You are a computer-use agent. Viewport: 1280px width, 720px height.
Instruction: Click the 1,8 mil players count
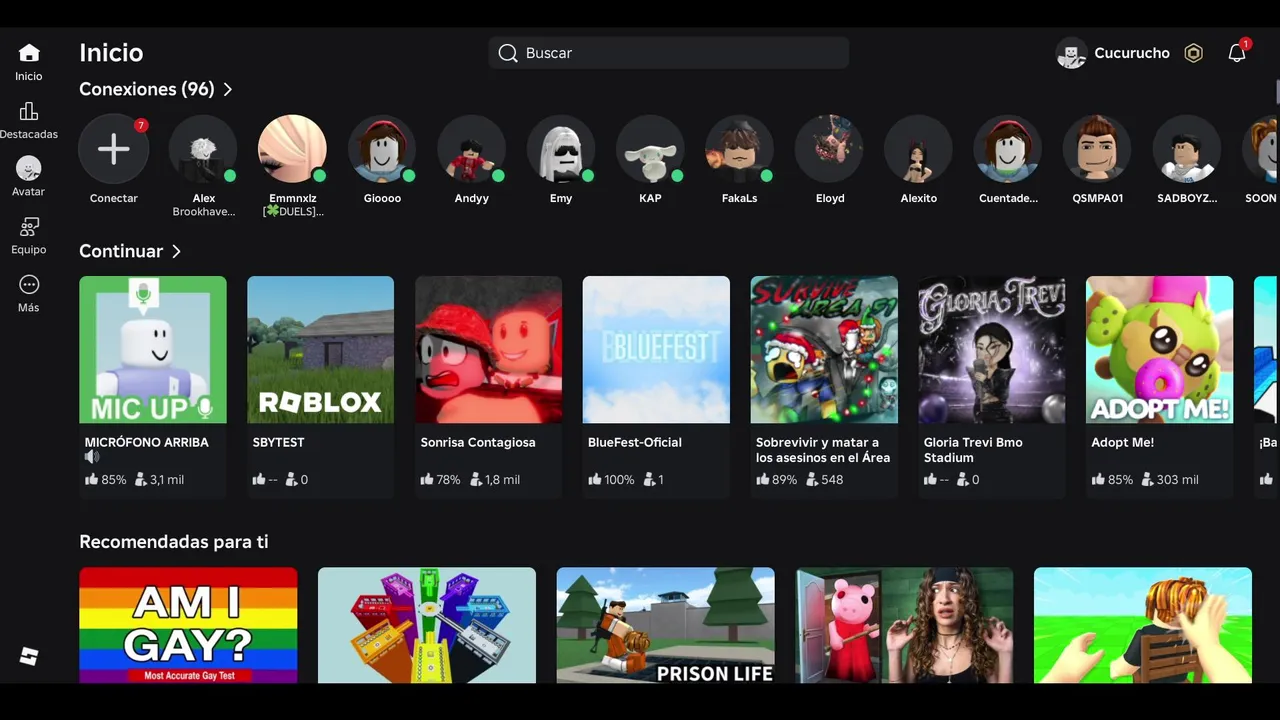click(x=503, y=480)
